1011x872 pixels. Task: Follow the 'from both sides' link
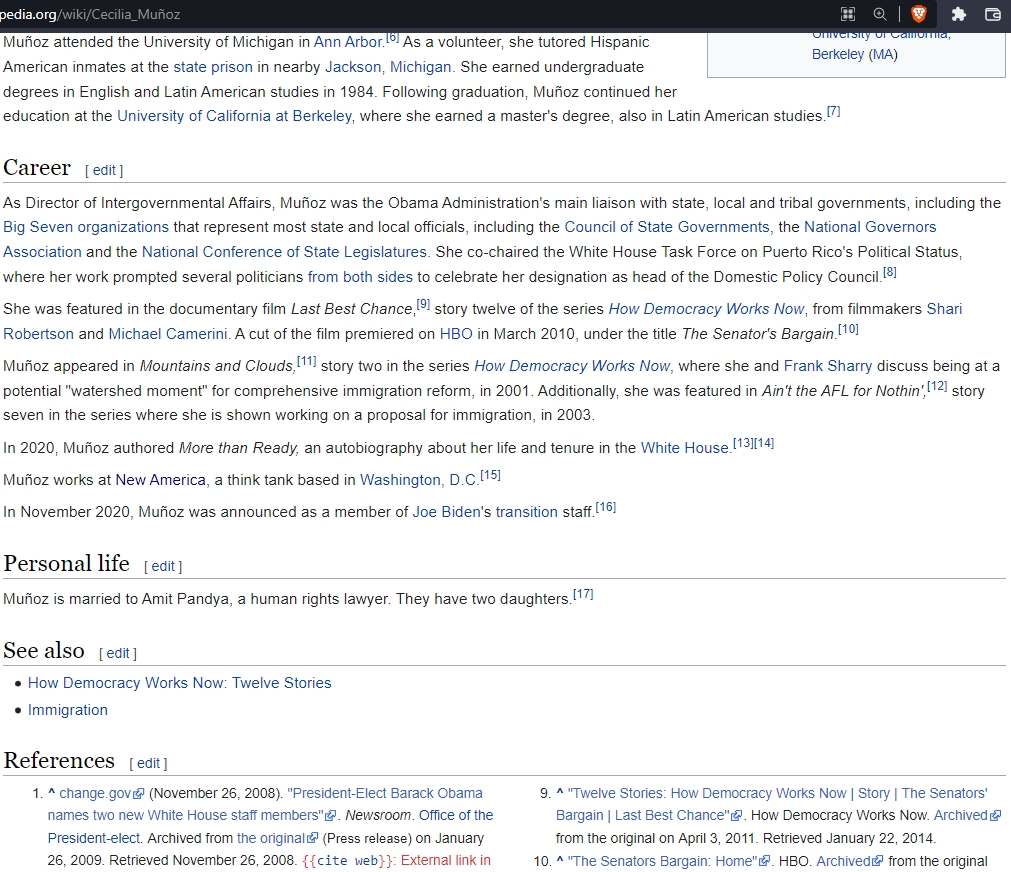(360, 277)
